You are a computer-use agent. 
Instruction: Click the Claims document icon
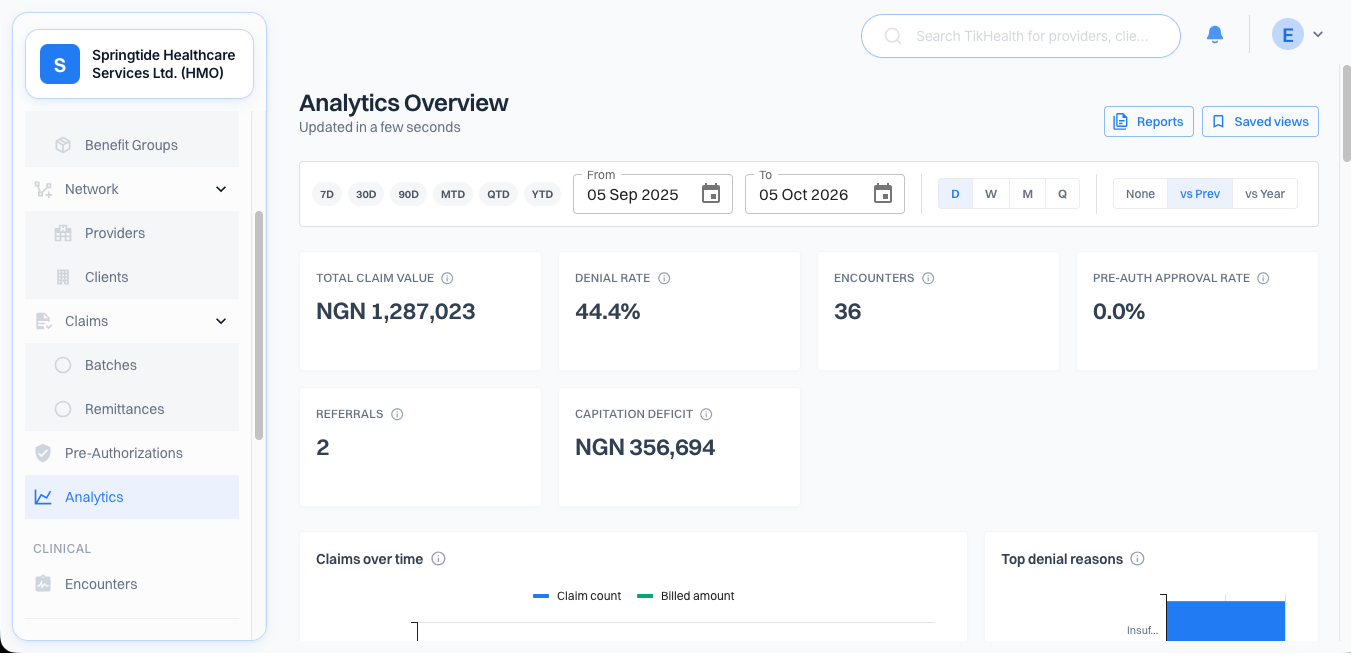click(43, 321)
